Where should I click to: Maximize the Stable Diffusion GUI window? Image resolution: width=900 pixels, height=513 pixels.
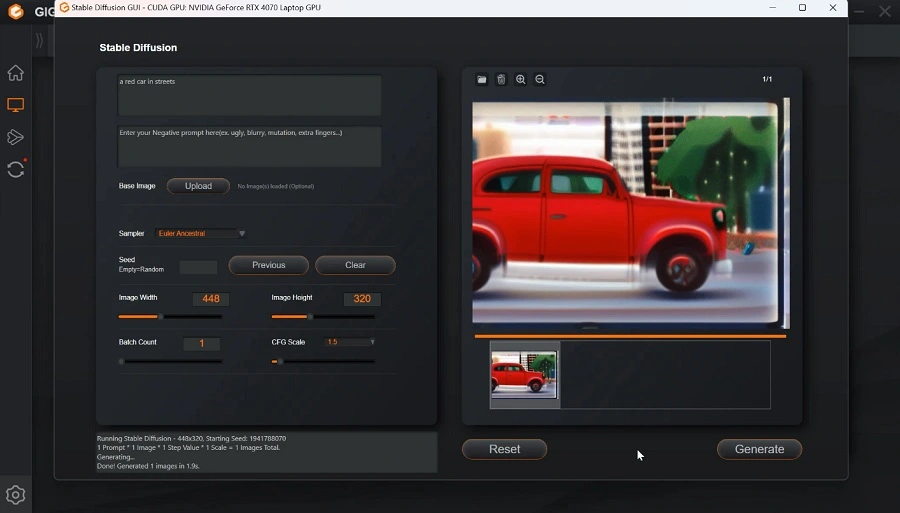[x=802, y=7]
